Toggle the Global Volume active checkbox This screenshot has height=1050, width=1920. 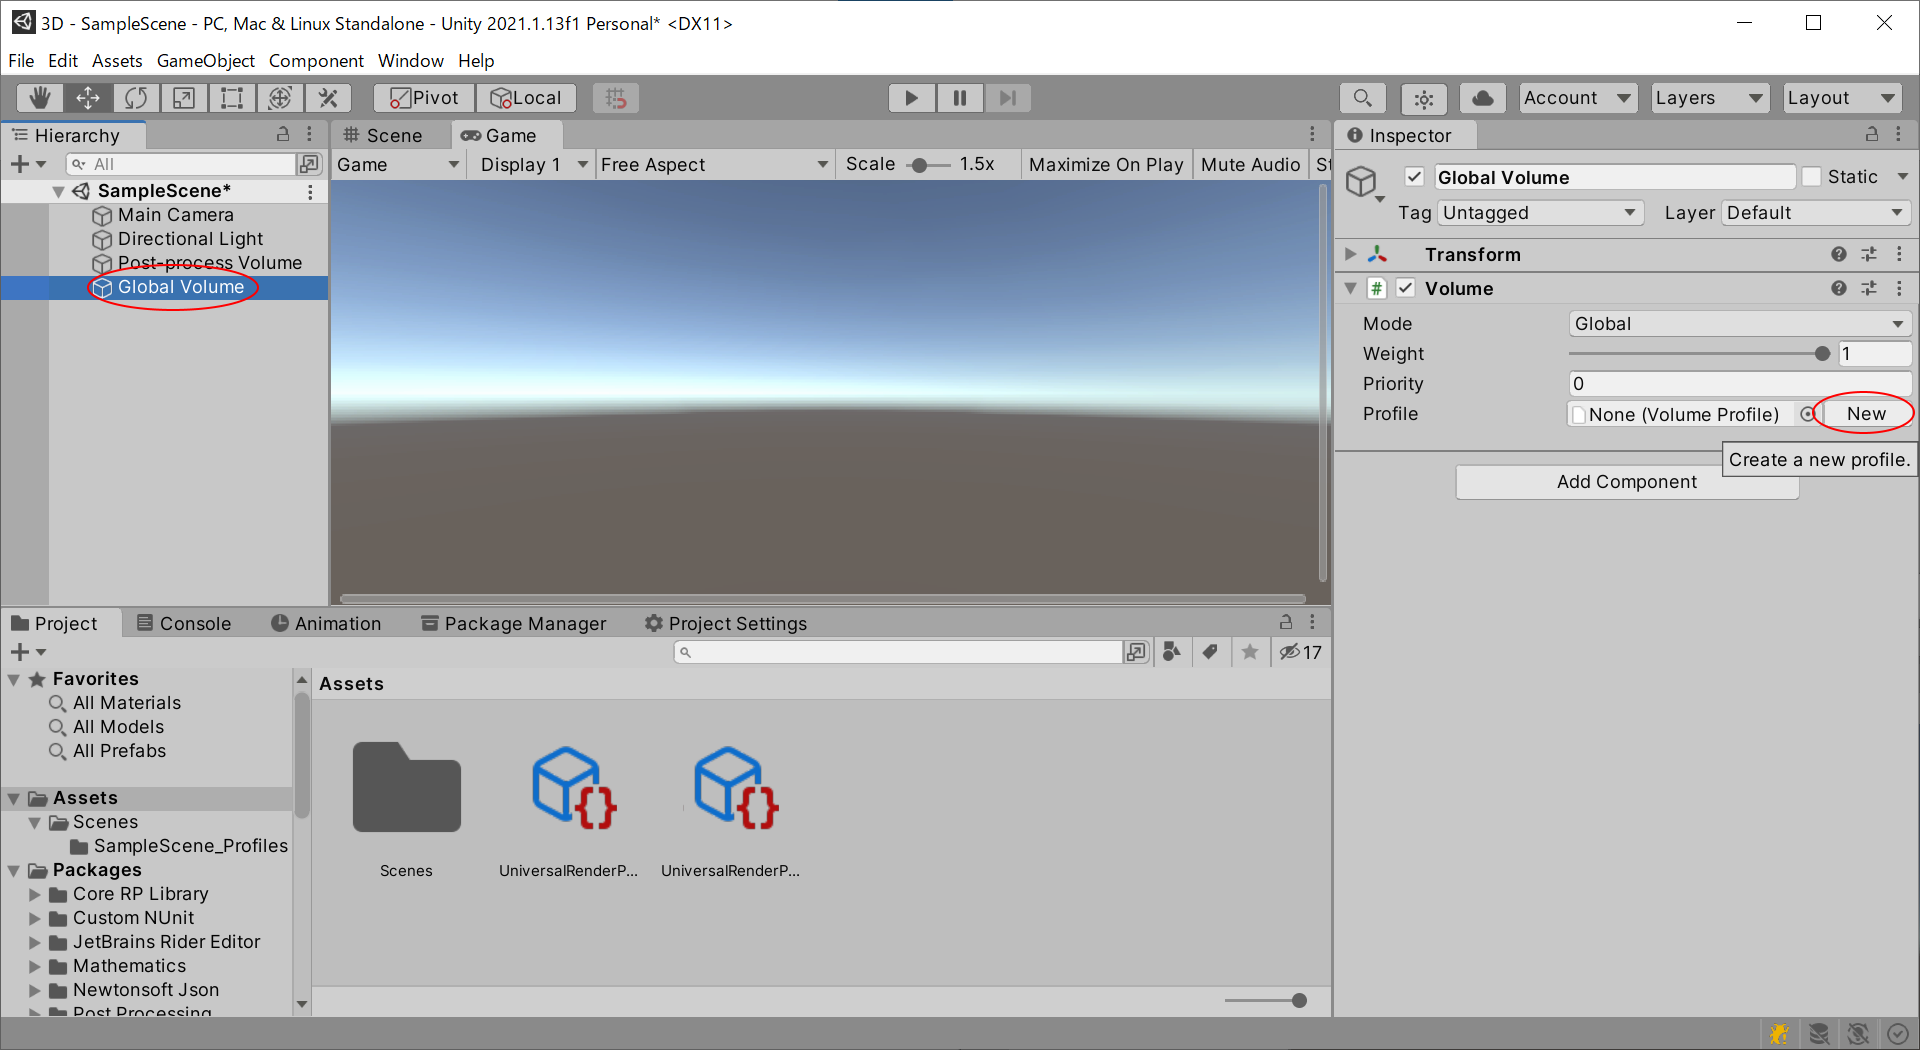pyautogui.click(x=1414, y=177)
